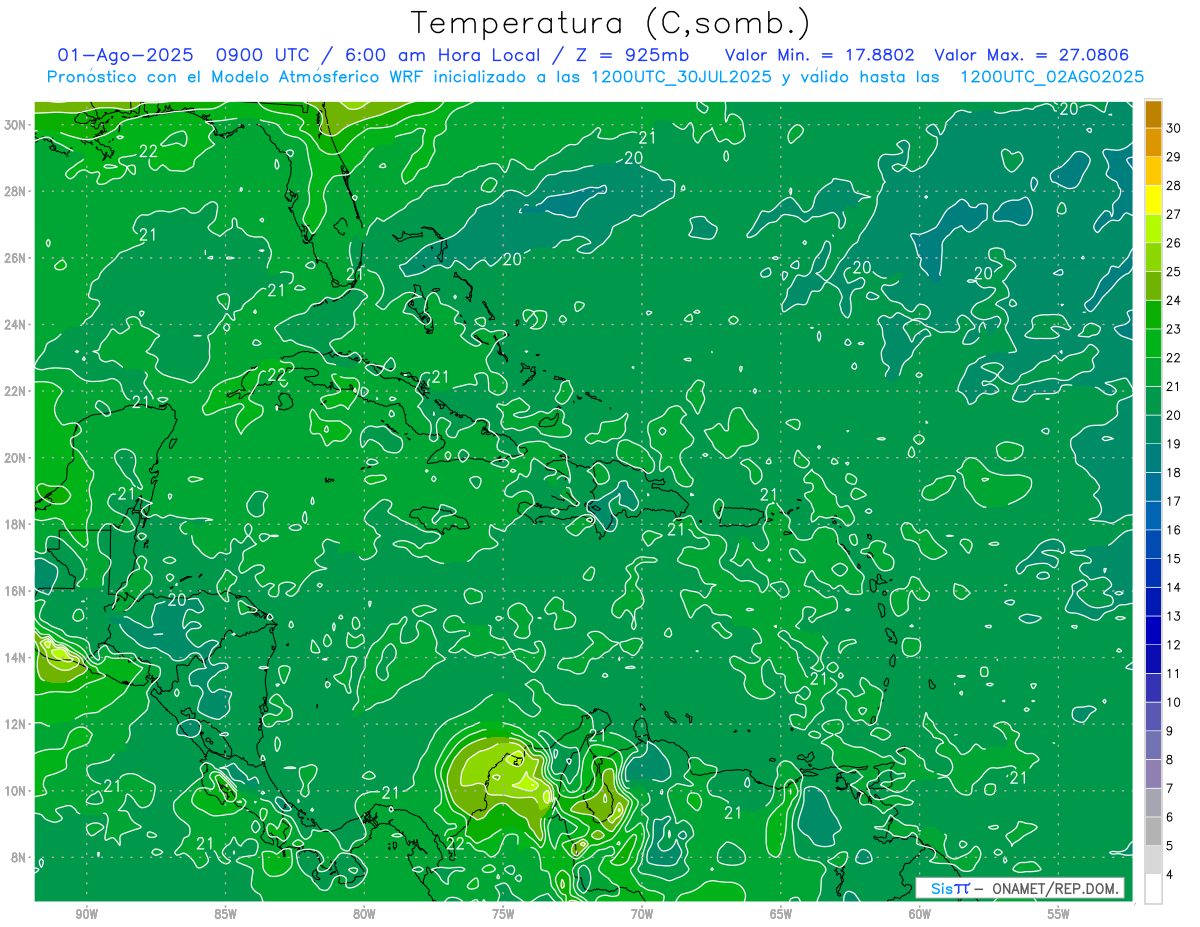Click the bright yellow color bar swatch
The width and height of the screenshot is (1200, 927).
[x=1153, y=200]
